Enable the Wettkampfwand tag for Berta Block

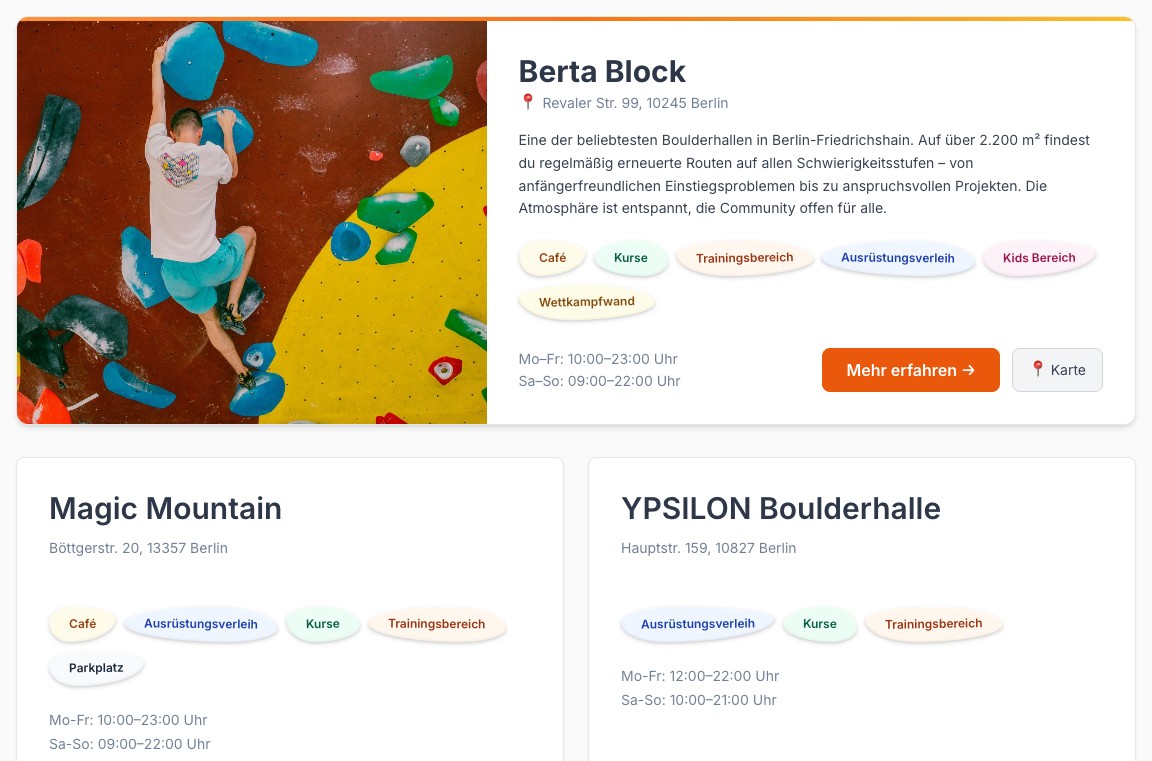pyautogui.click(x=587, y=301)
